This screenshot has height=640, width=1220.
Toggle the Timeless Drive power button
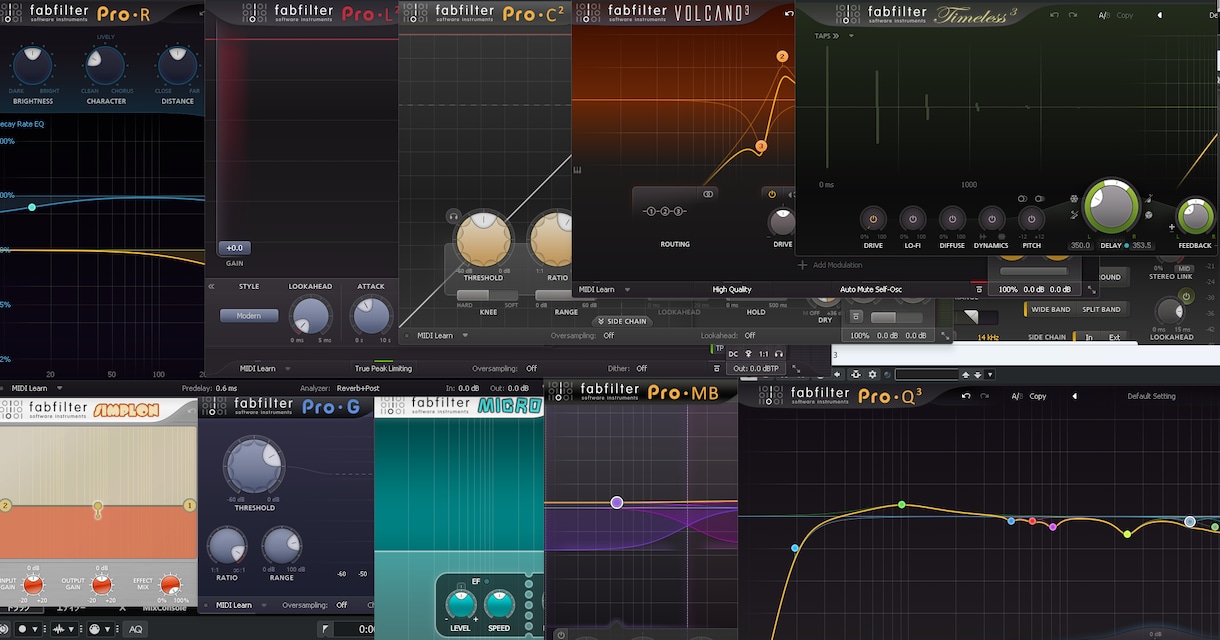pos(873,219)
